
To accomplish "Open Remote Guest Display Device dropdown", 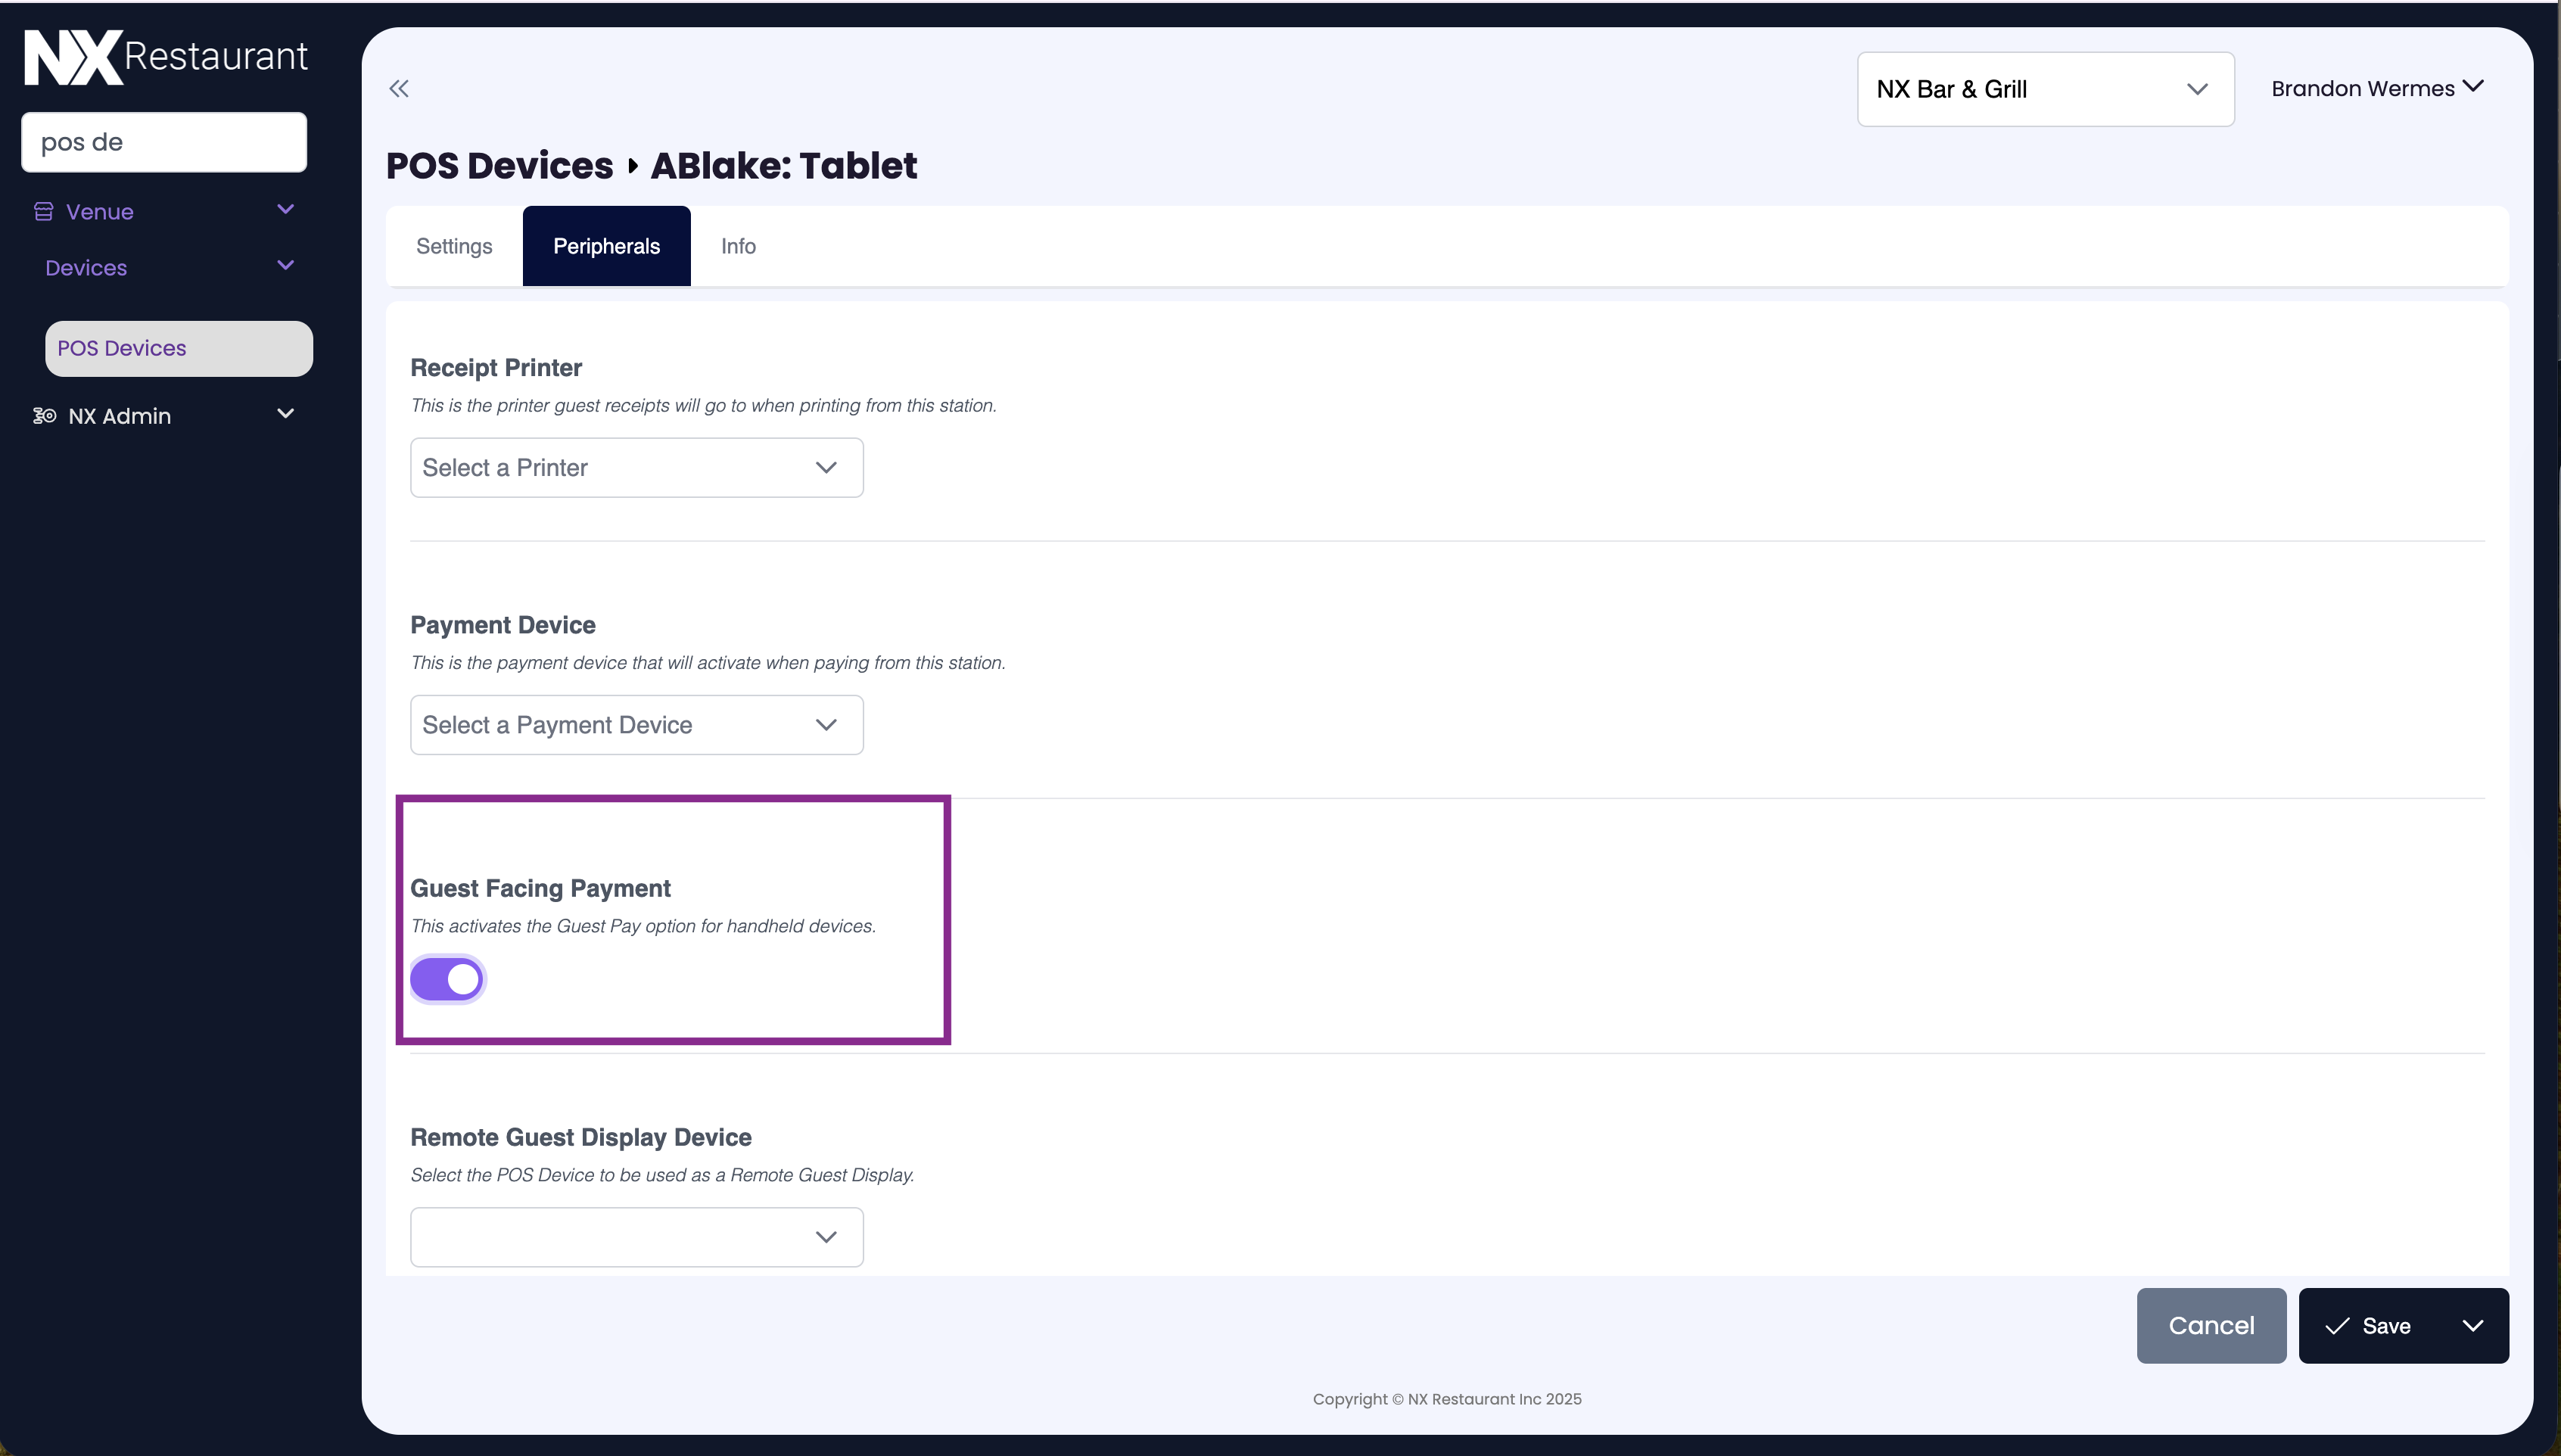I will tap(636, 1237).
